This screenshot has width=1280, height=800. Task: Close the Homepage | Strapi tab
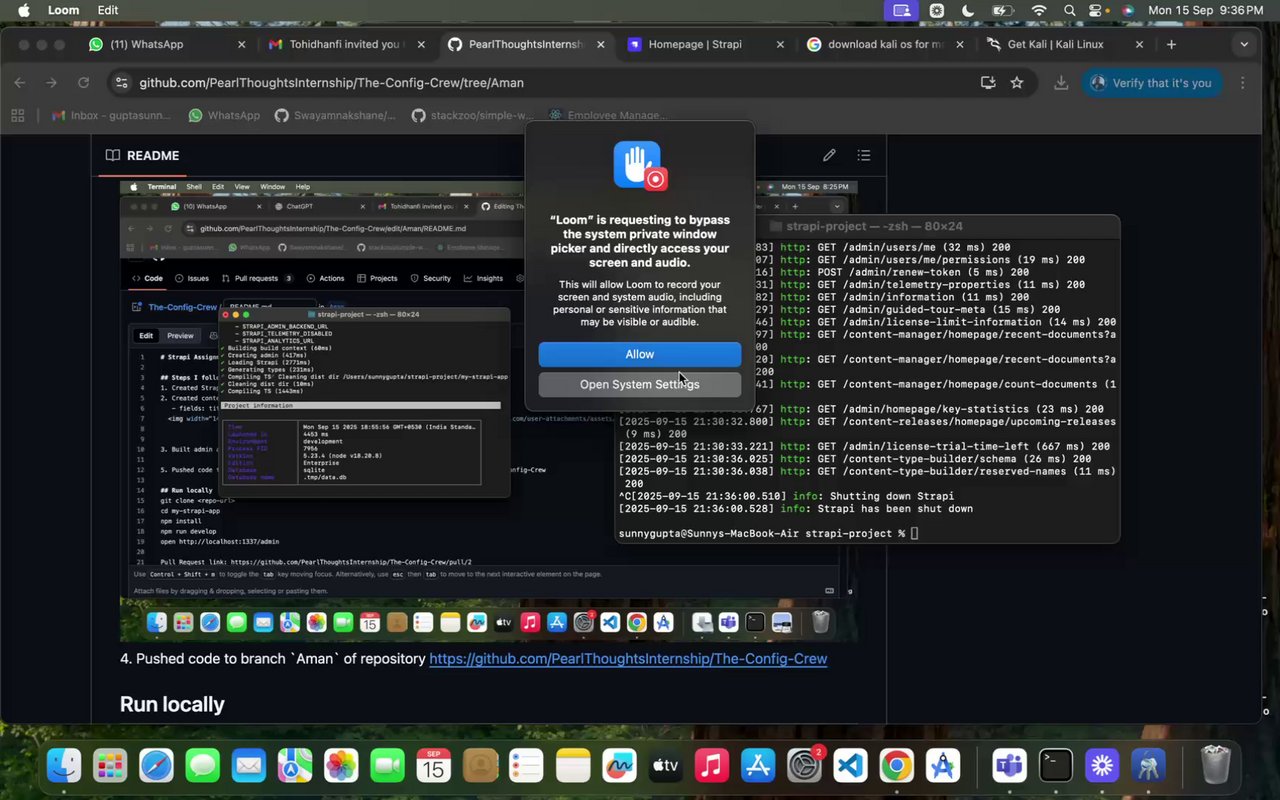pyautogui.click(x=781, y=44)
